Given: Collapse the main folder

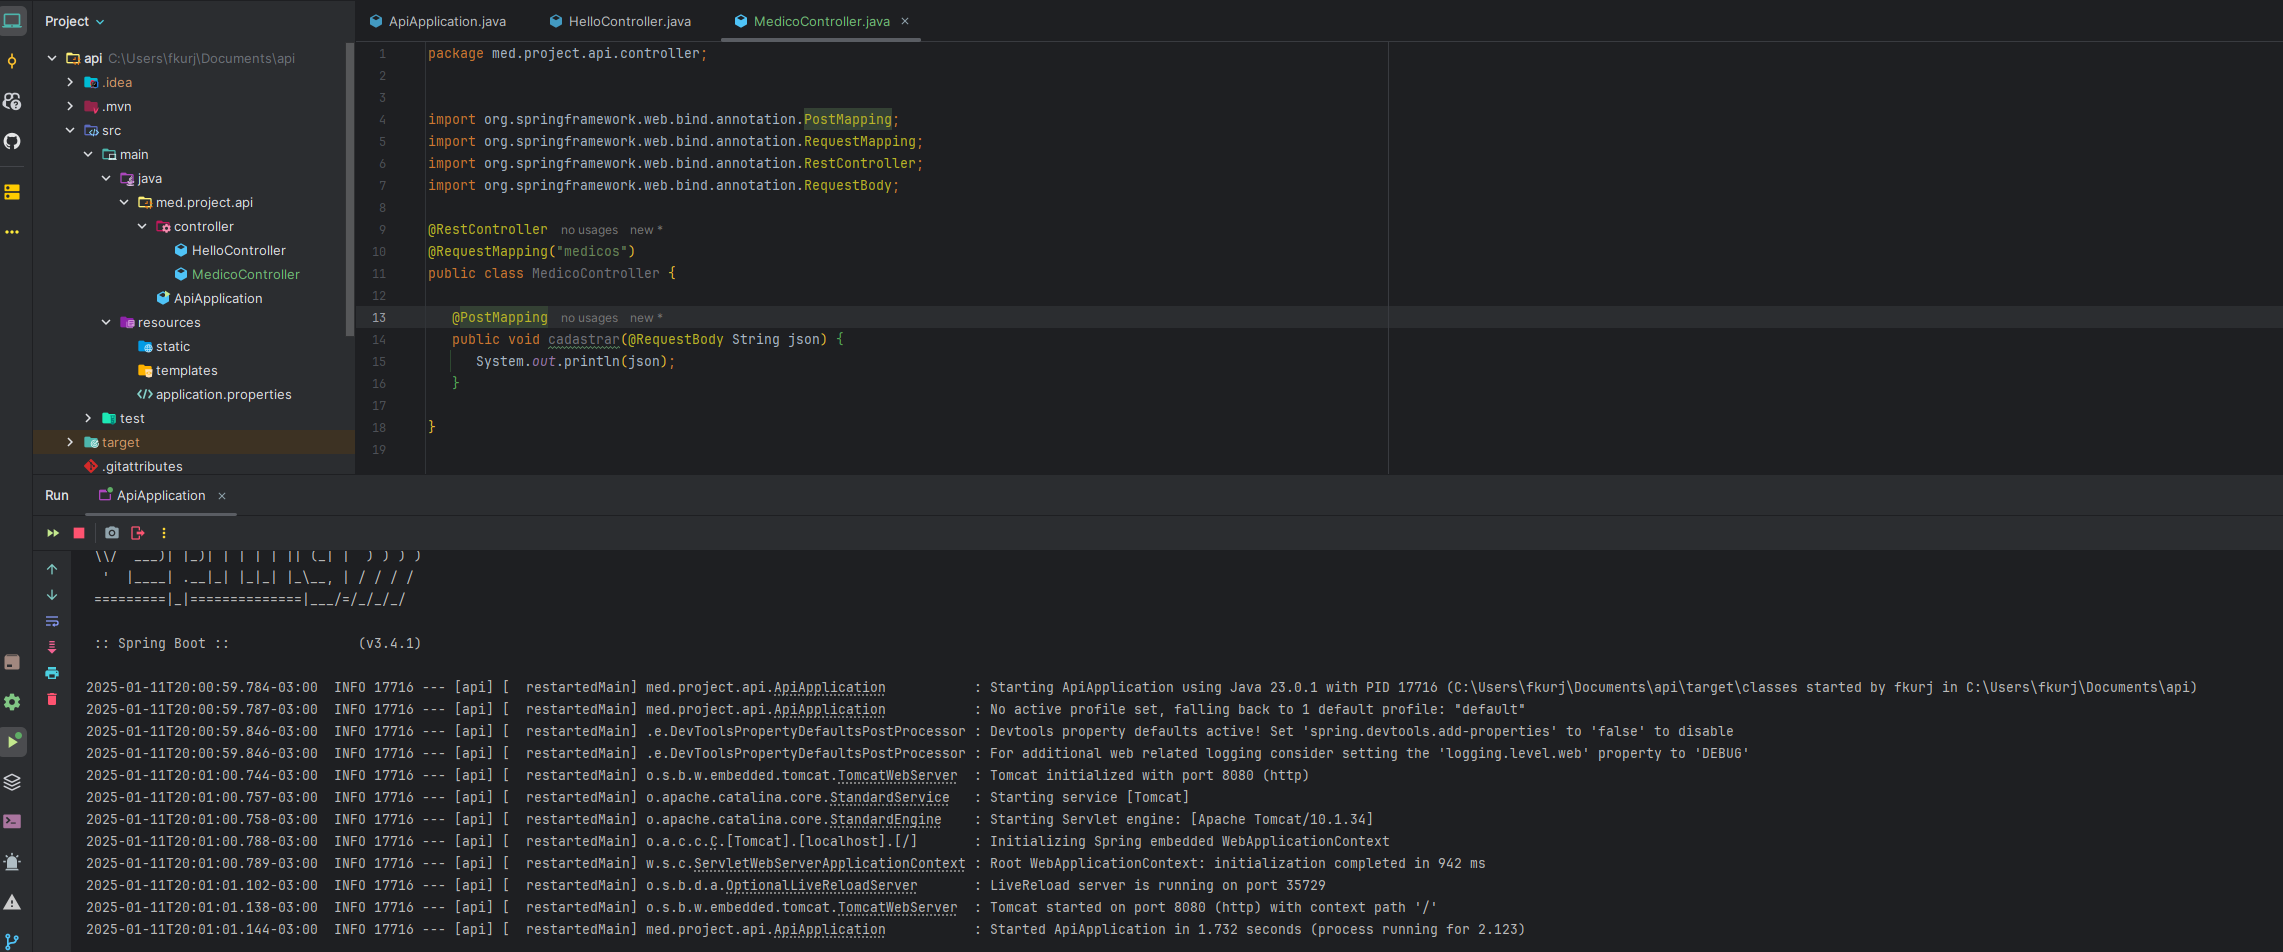Looking at the screenshot, I should pos(88,154).
